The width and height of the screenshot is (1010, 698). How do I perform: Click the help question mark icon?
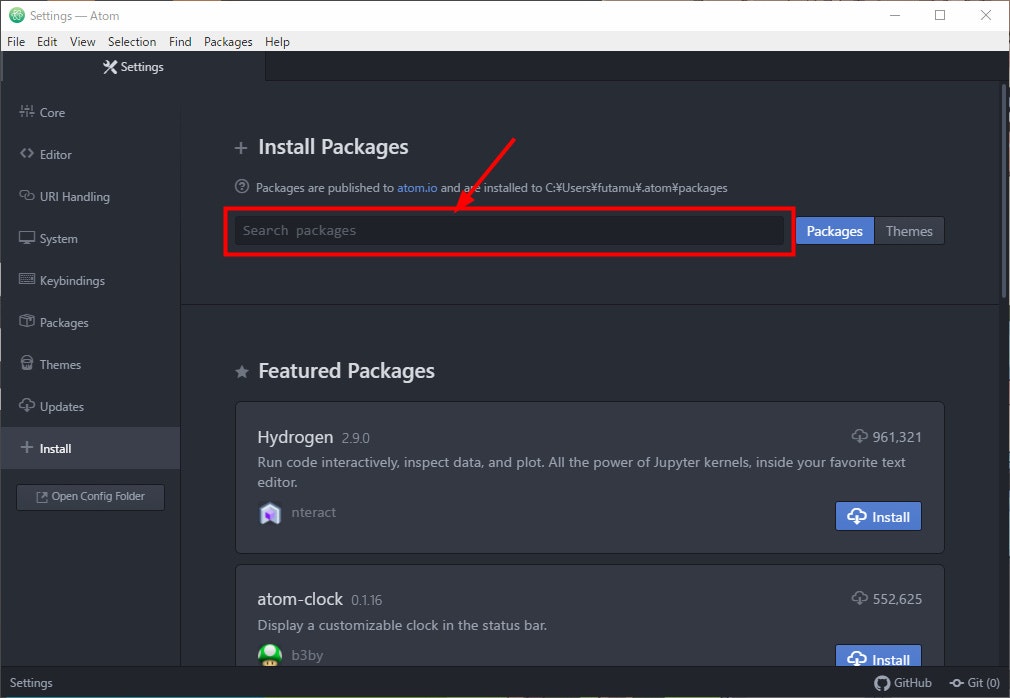(x=242, y=187)
